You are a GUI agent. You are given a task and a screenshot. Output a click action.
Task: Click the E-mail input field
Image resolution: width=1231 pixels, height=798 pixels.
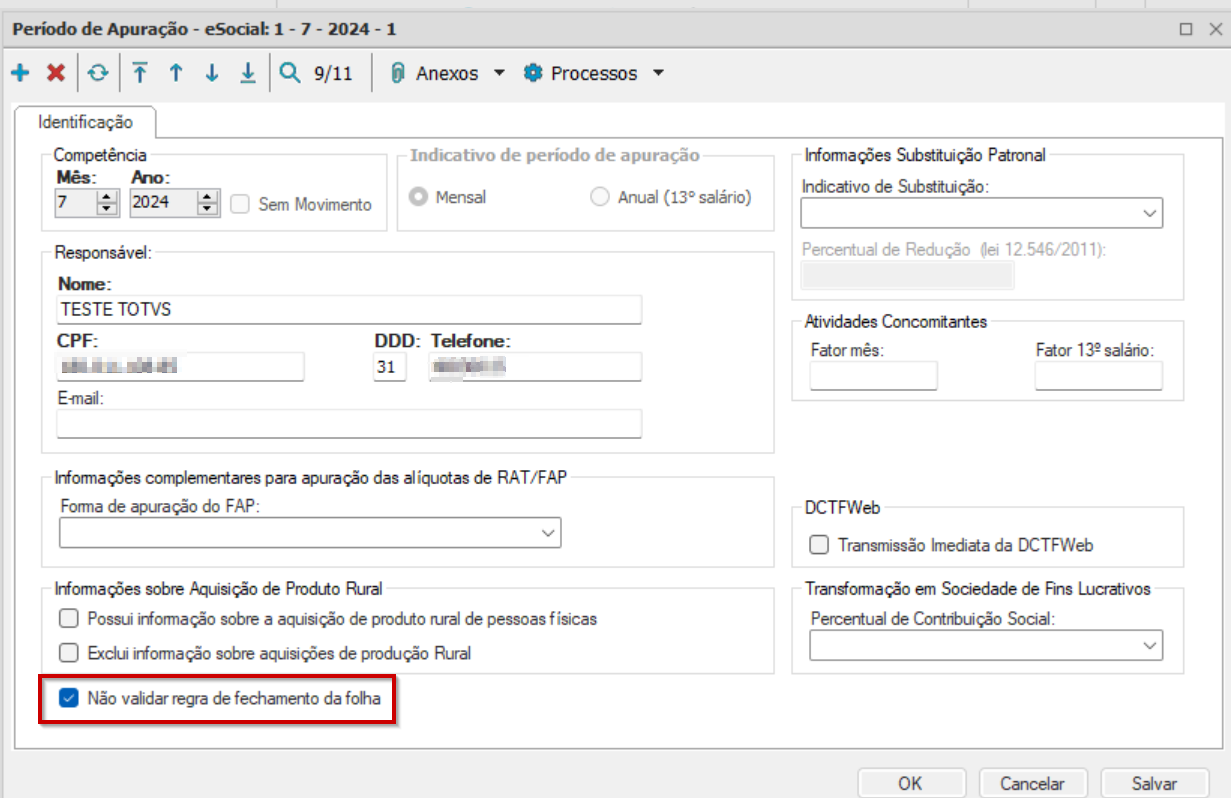(349, 425)
